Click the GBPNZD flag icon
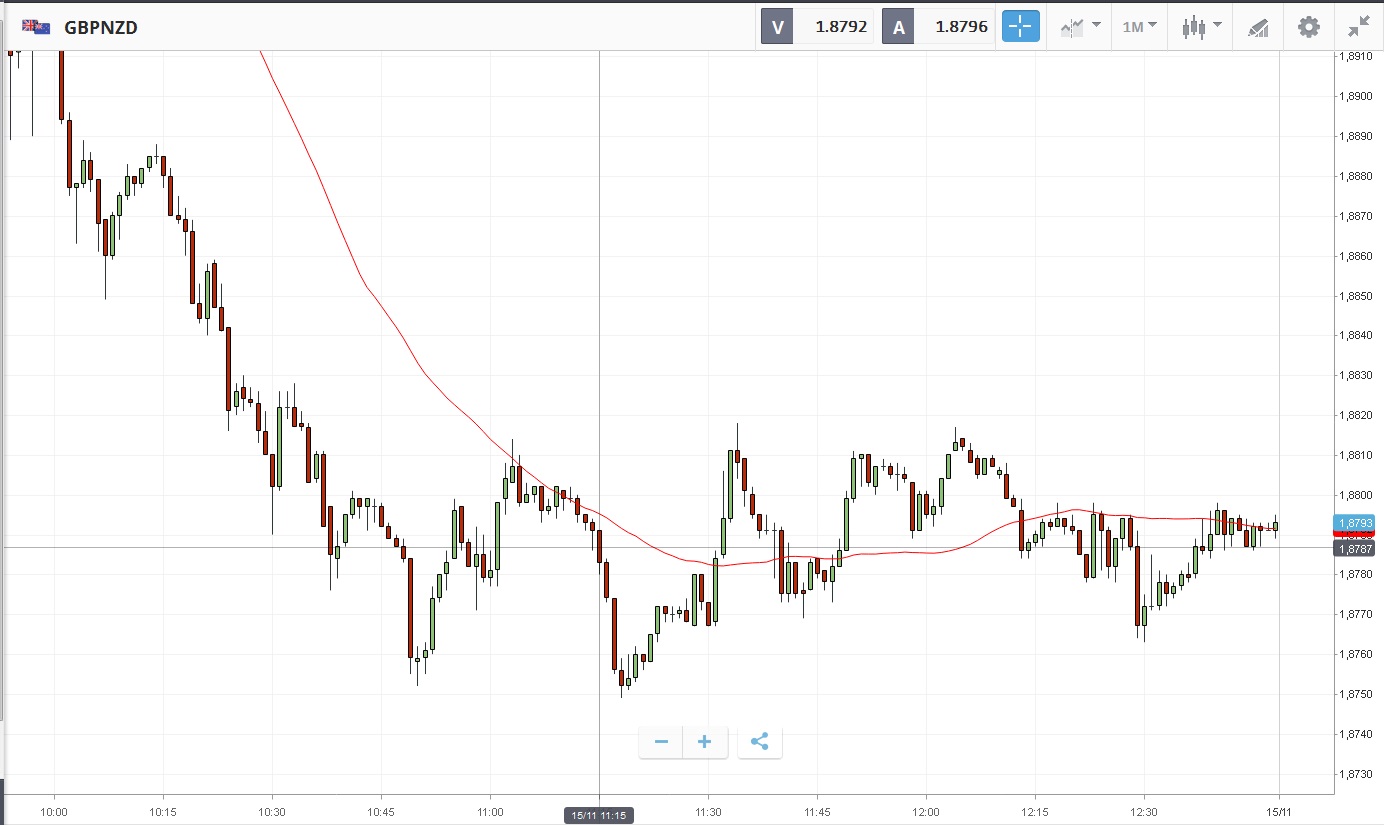The width and height of the screenshot is (1384, 825). pyautogui.click(x=37, y=27)
